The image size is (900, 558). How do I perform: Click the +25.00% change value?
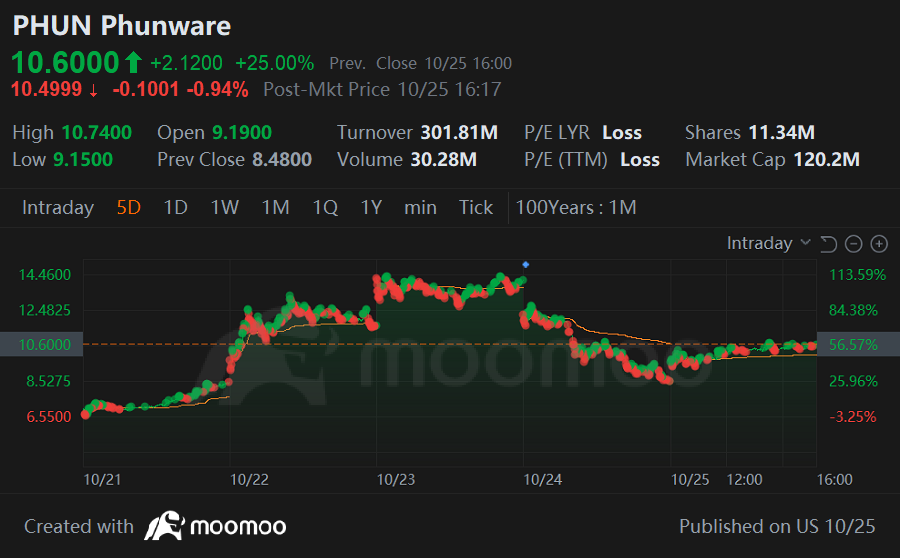(x=275, y=63)
